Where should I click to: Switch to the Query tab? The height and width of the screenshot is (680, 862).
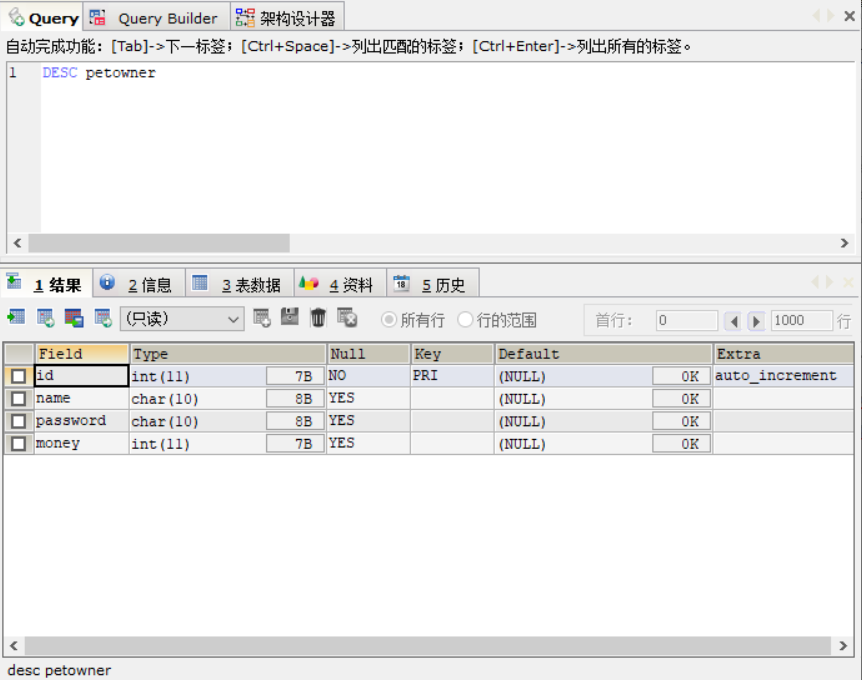(x=43, y=18)
